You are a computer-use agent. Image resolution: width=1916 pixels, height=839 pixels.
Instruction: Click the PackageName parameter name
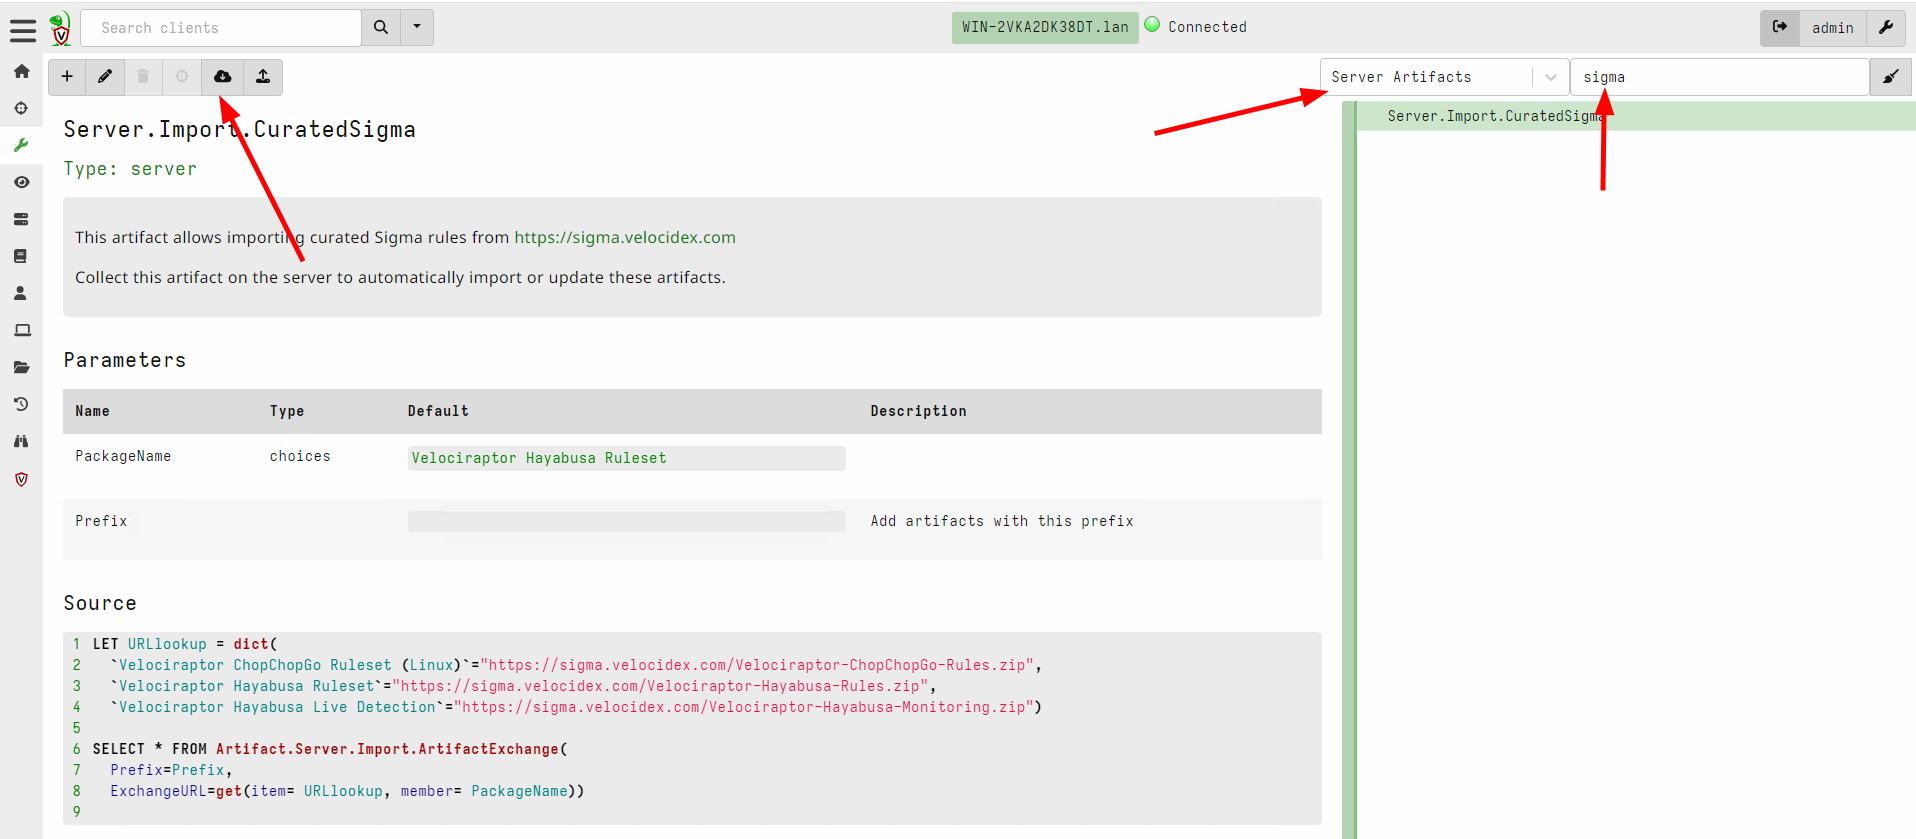(x=123, y=456)
